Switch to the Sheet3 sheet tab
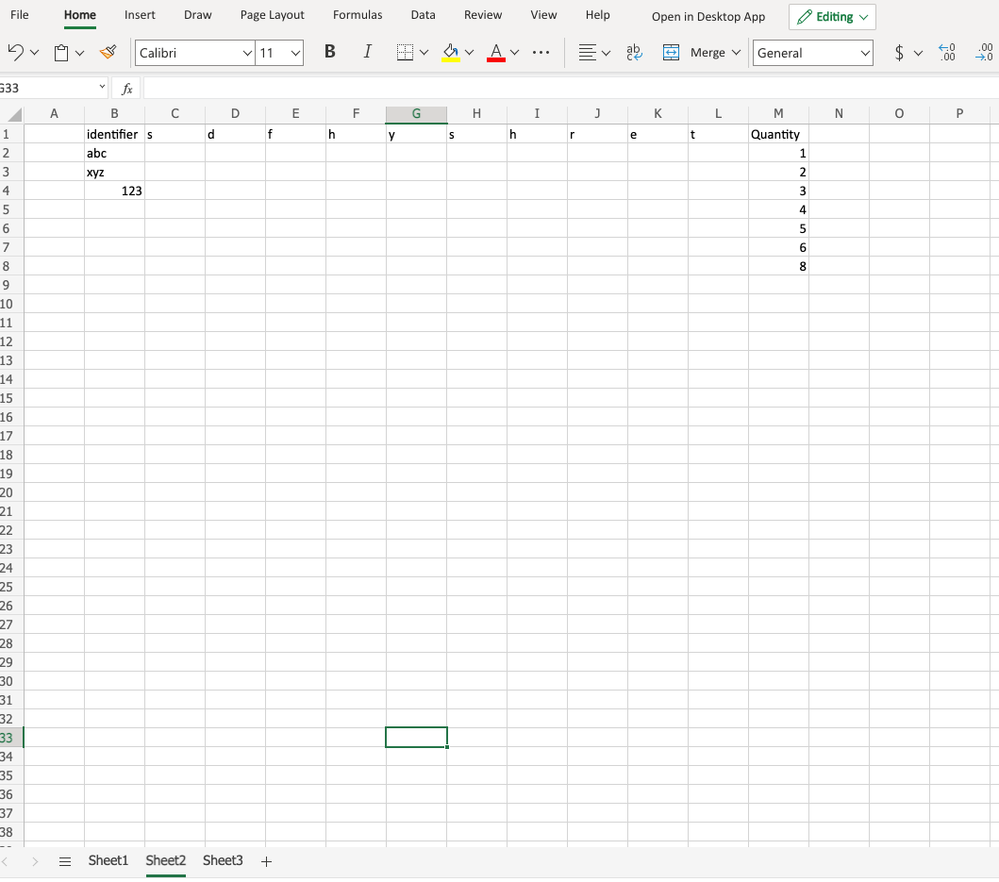The image size is (999, 882). coord(222,860)
